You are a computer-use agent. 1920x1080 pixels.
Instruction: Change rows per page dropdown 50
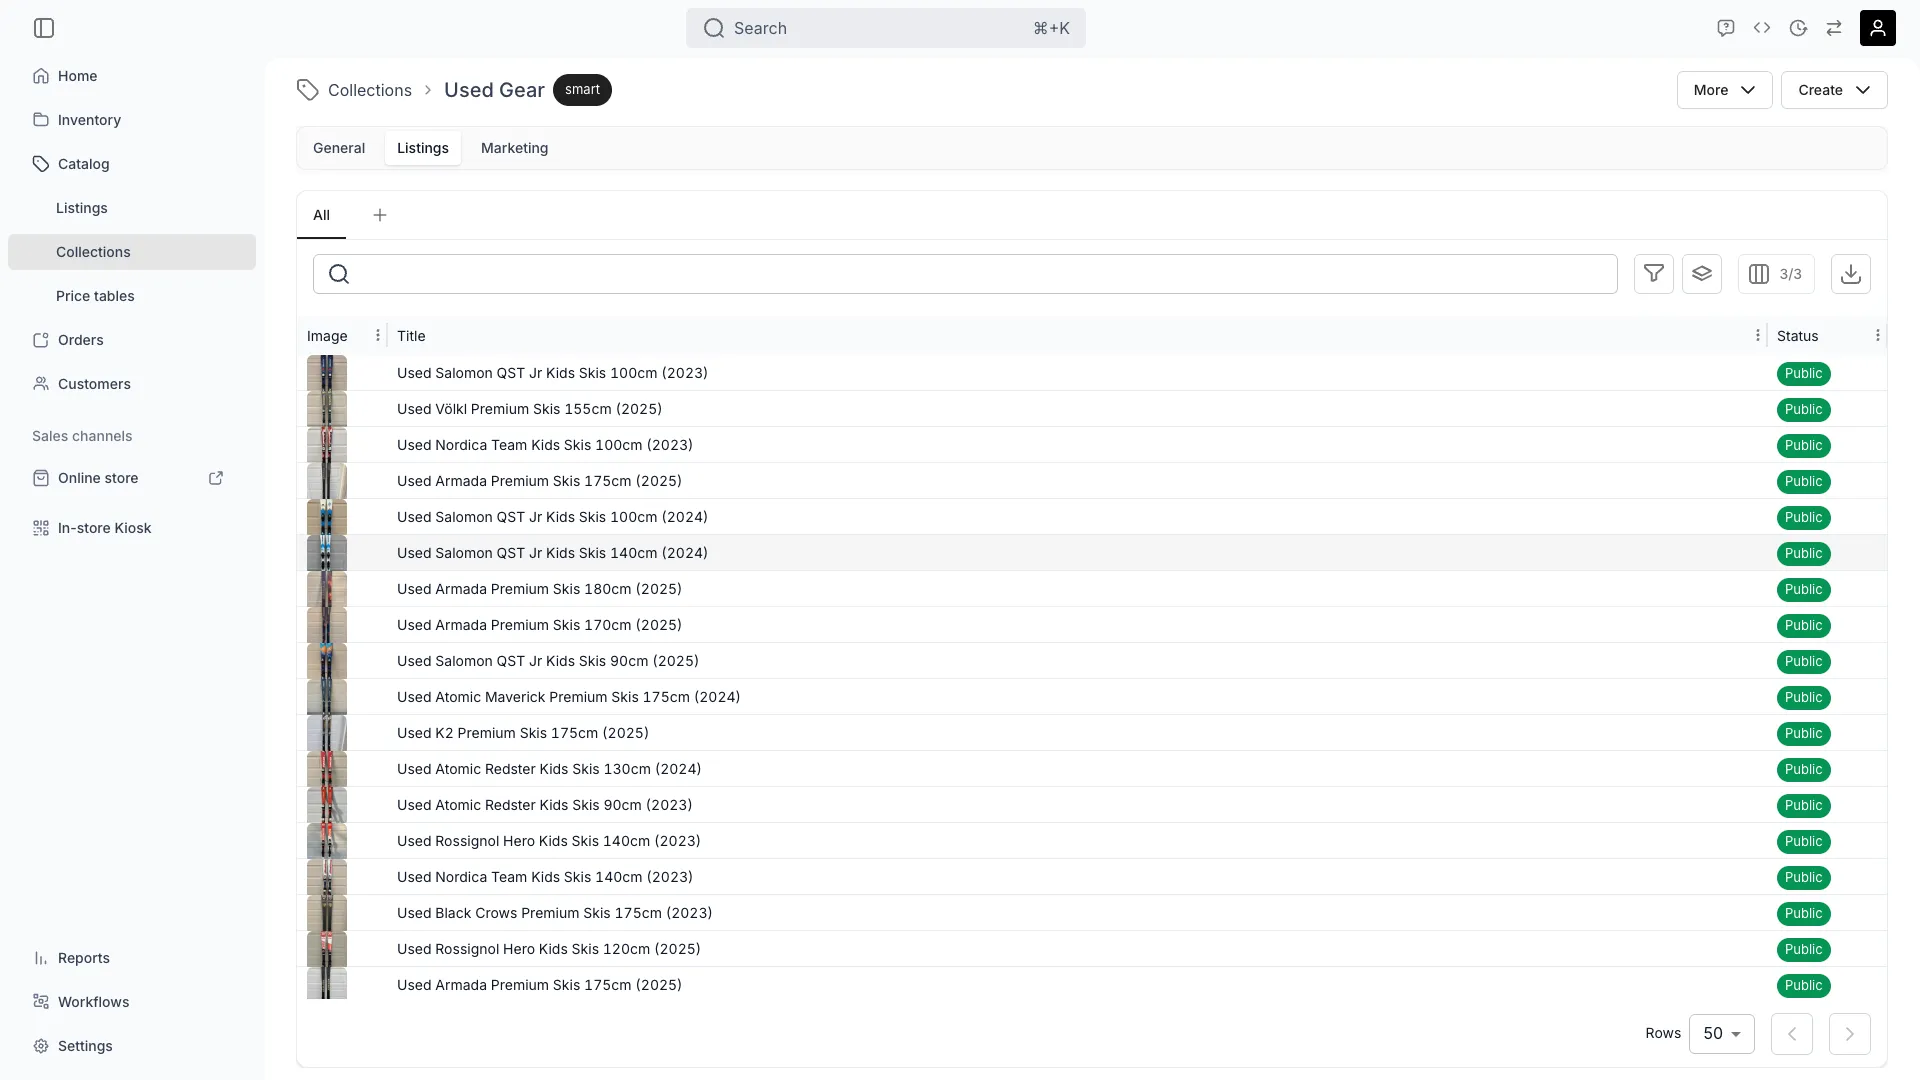[x=1721, y=1034]
